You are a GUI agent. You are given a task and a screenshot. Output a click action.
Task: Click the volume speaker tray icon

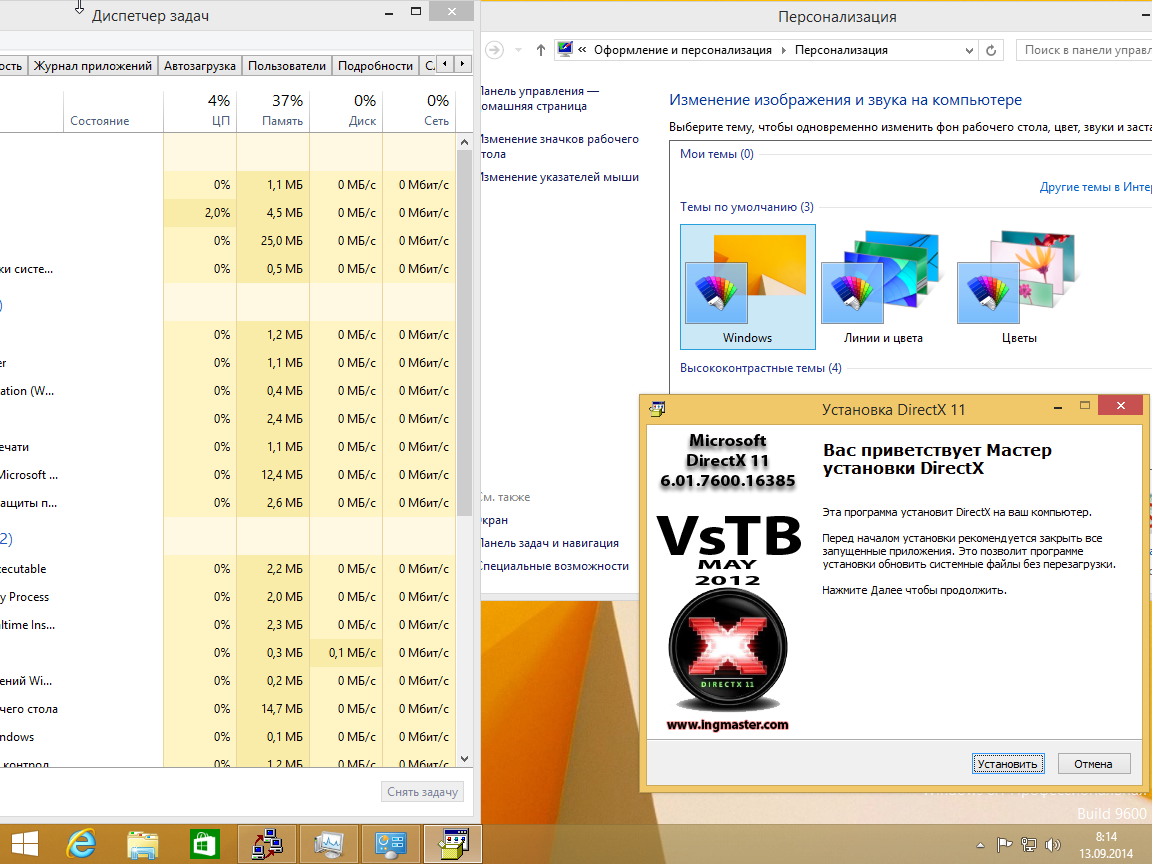click(x=1053, y=845)
